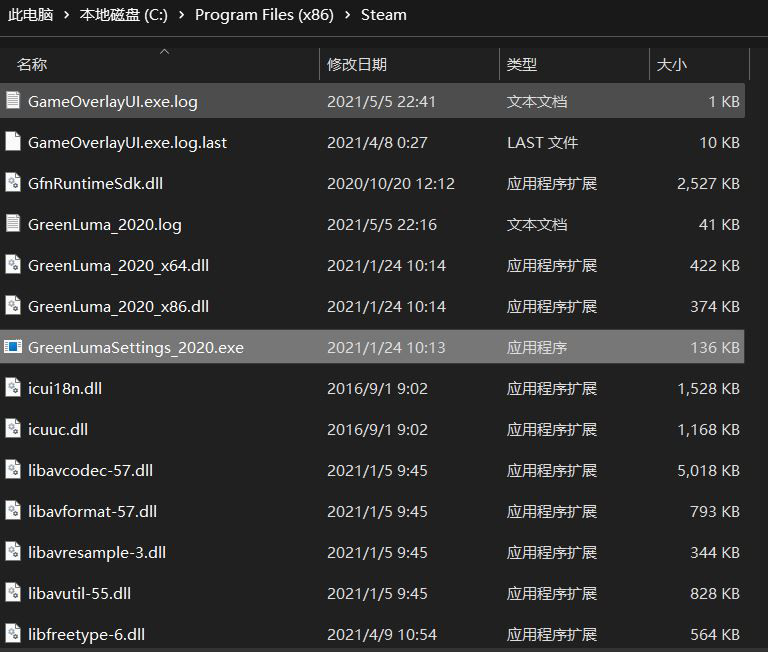Click the GfnRuntimeSdk.dll file icon
This screenshot has height=652, width=768.
point(13,183)
